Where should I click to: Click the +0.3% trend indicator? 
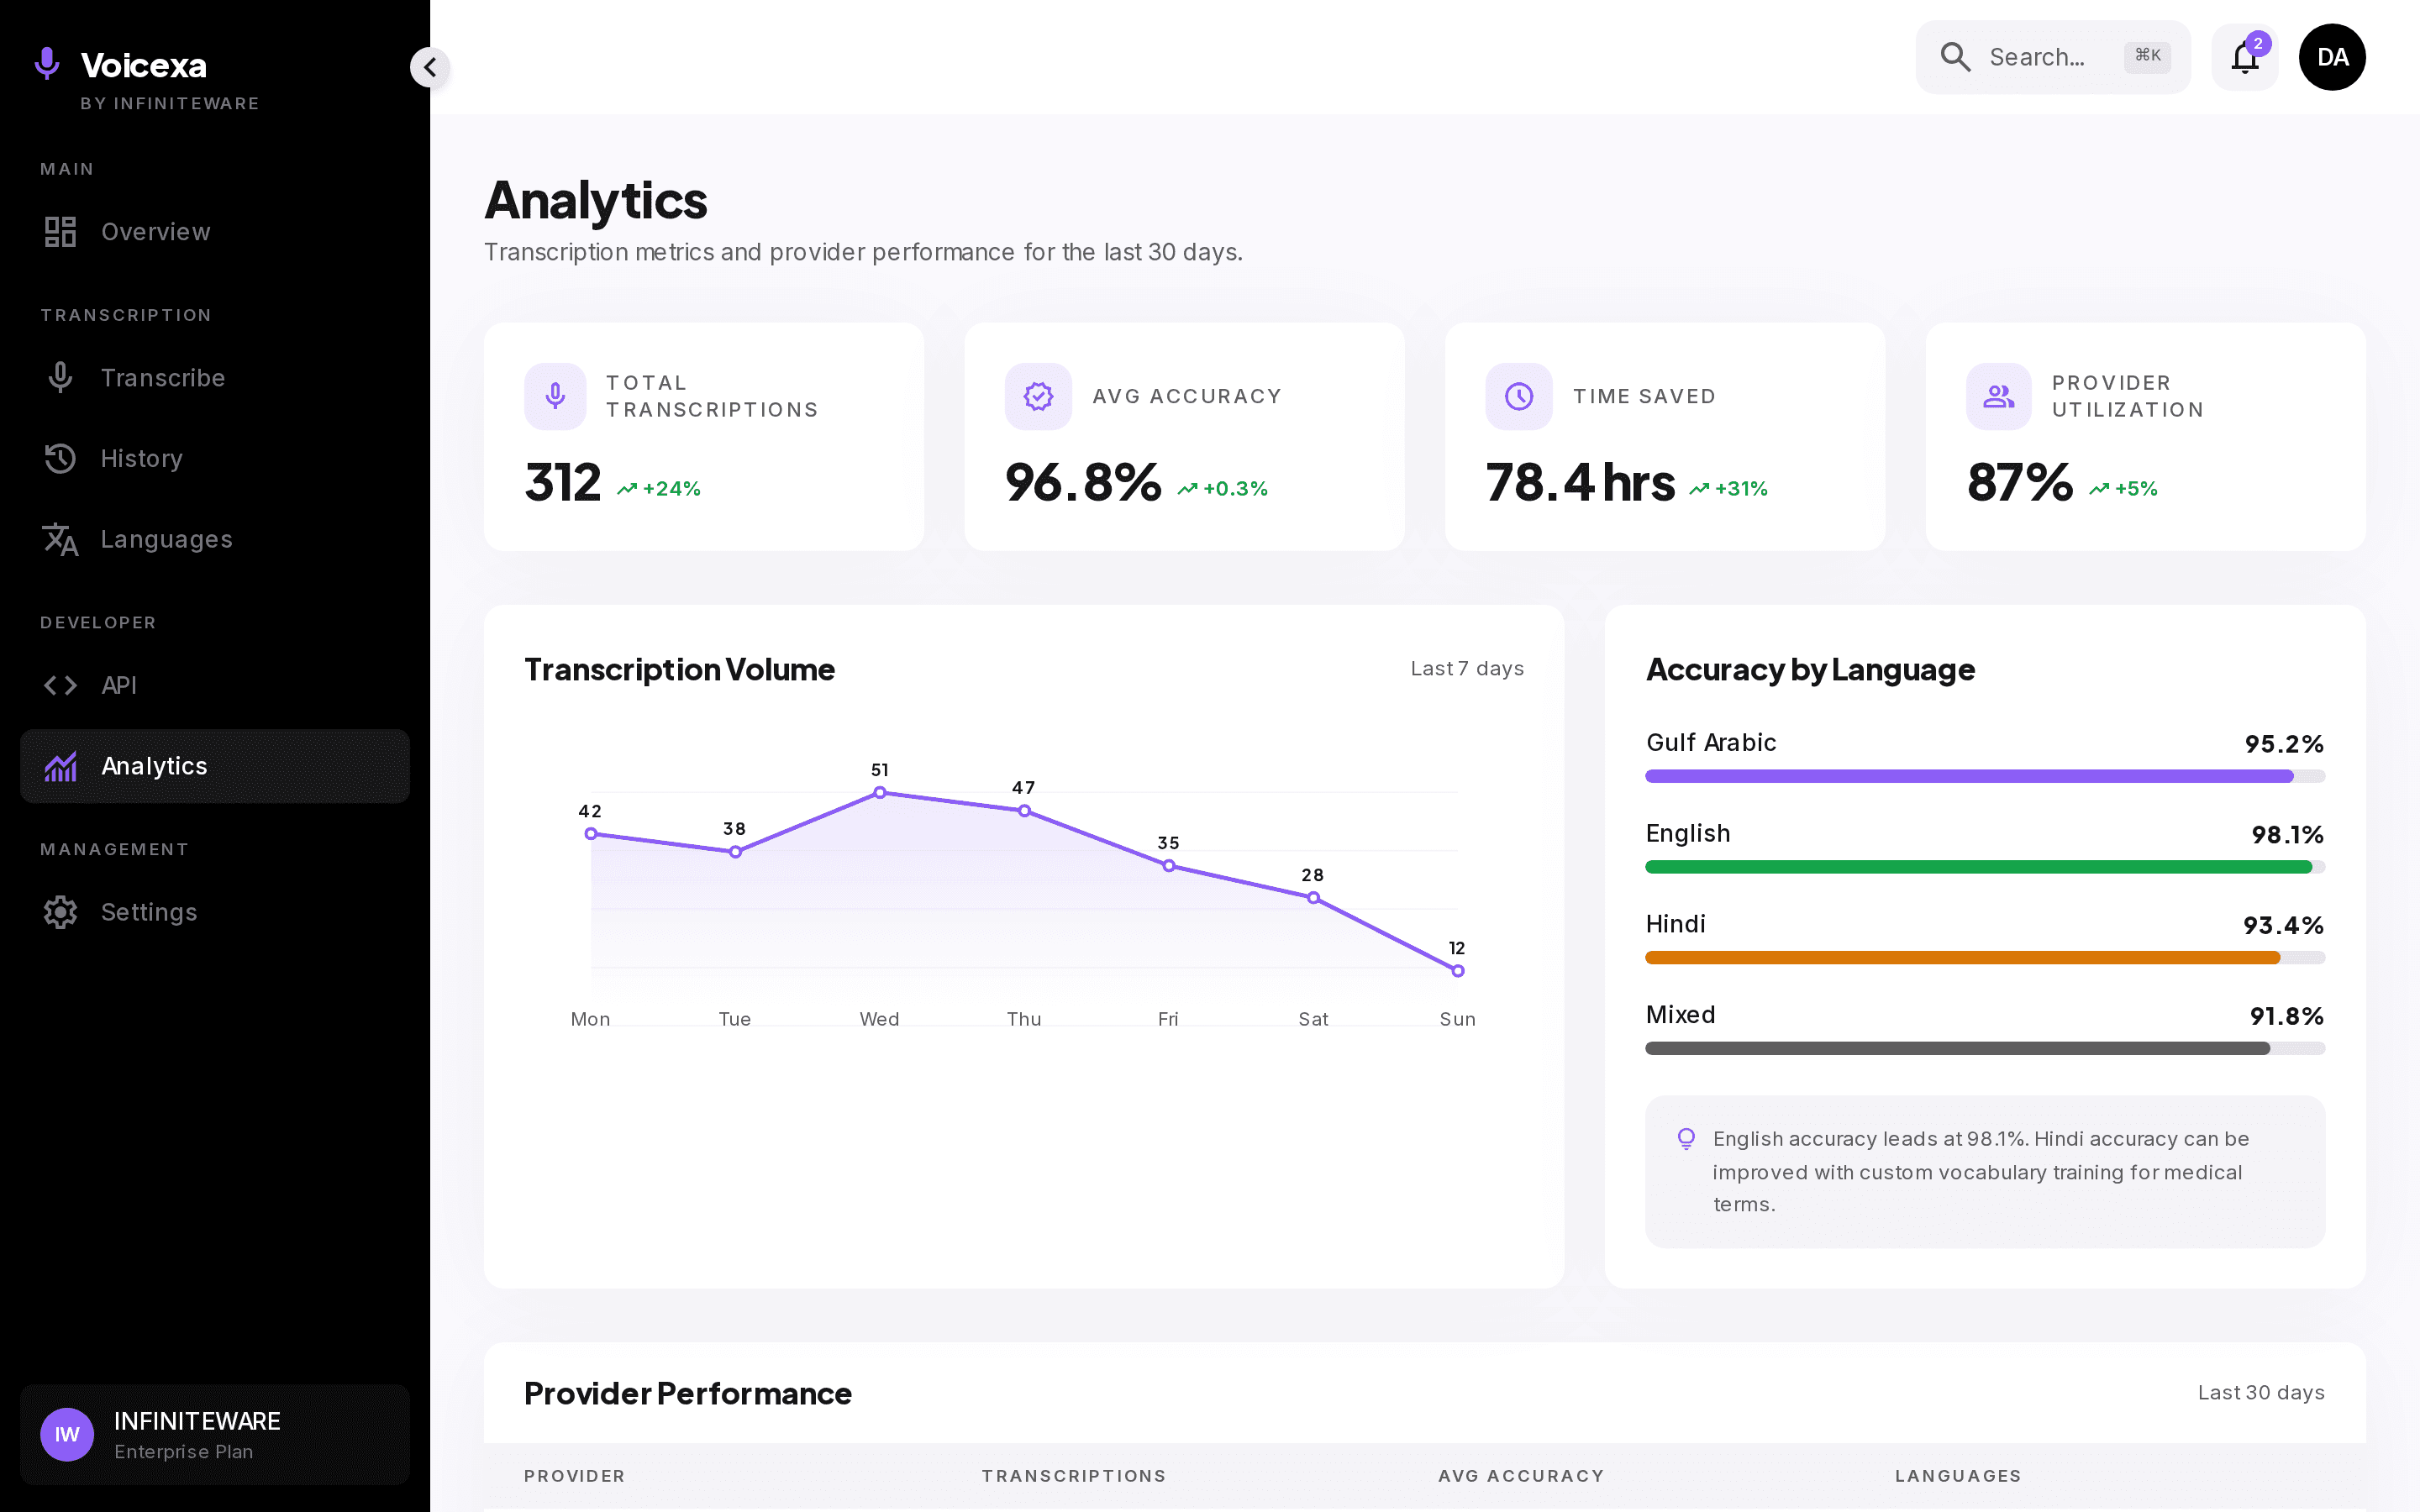pos(1223,489)
